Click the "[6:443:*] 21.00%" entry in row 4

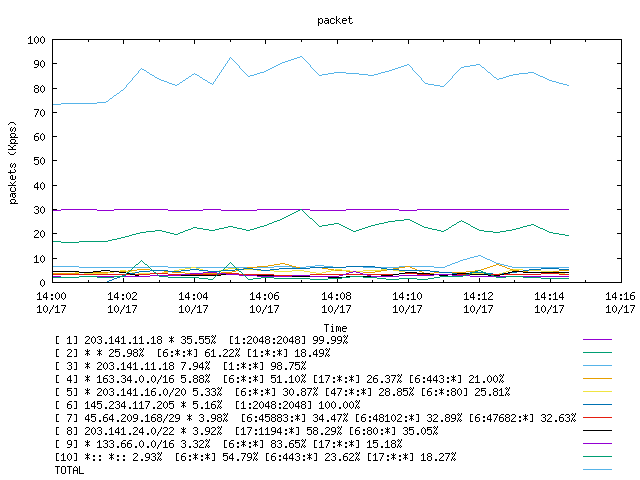(x=457, y=379)
